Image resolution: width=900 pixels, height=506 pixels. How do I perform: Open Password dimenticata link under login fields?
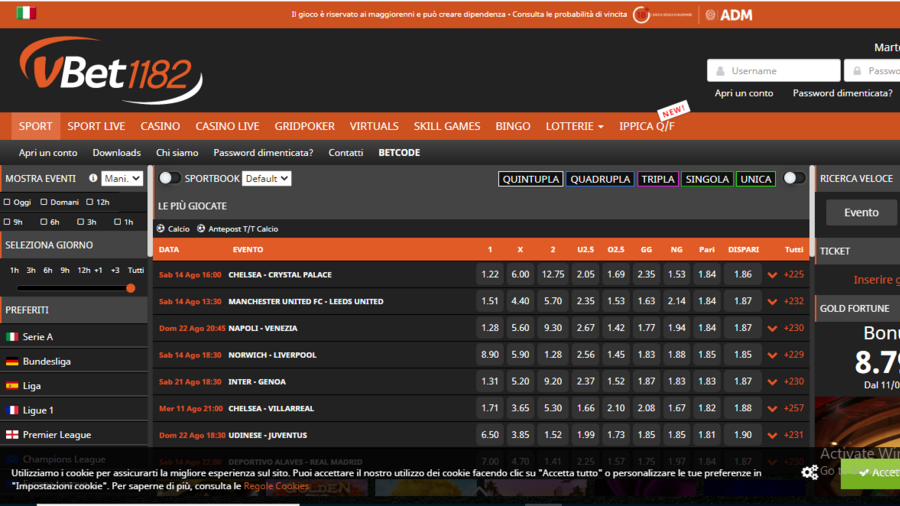tap(842, 93)
